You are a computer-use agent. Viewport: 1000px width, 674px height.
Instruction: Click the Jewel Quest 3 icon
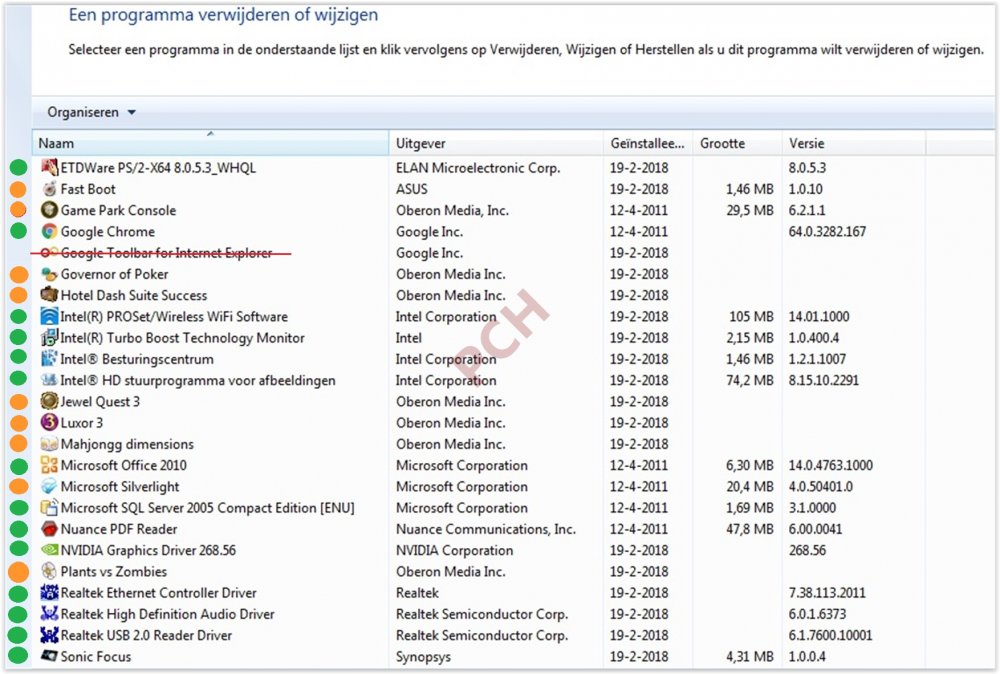[49, 401]
